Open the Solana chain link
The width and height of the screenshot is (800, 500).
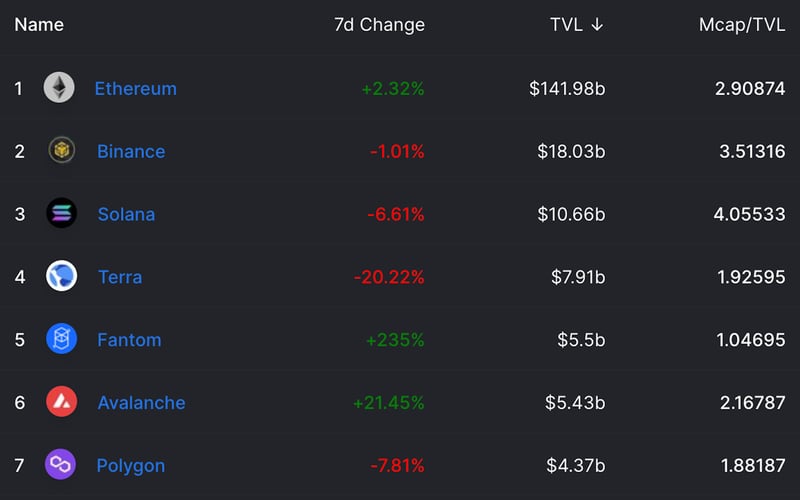pyautogui.click(x=126, y=214)
